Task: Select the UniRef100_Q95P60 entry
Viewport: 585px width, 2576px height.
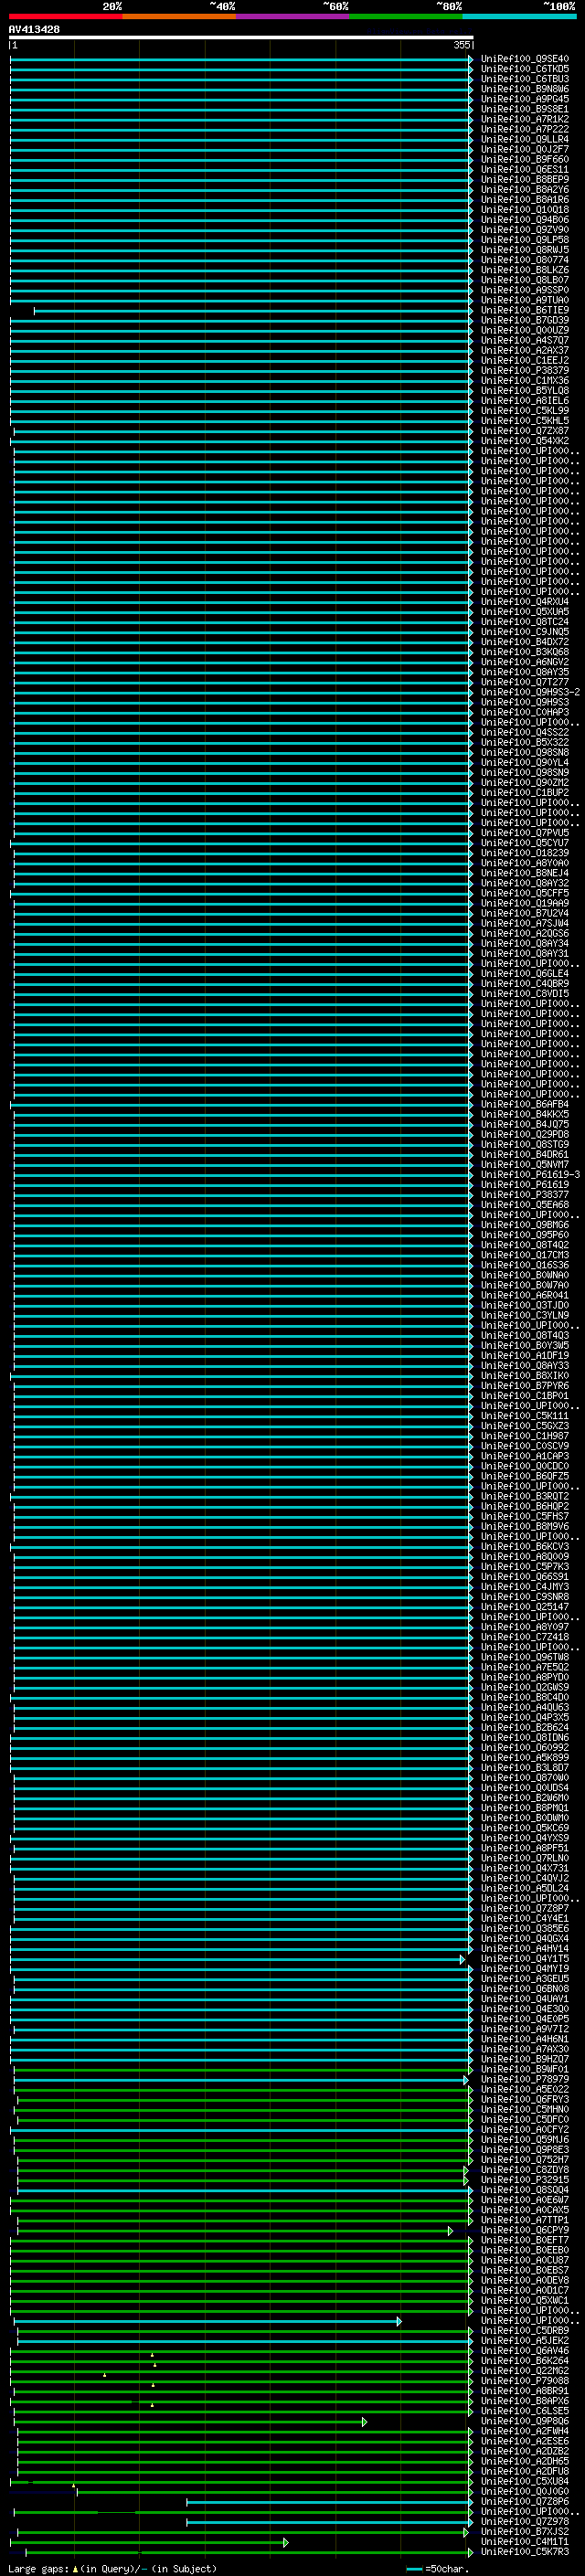Action: click(525, 1235)
